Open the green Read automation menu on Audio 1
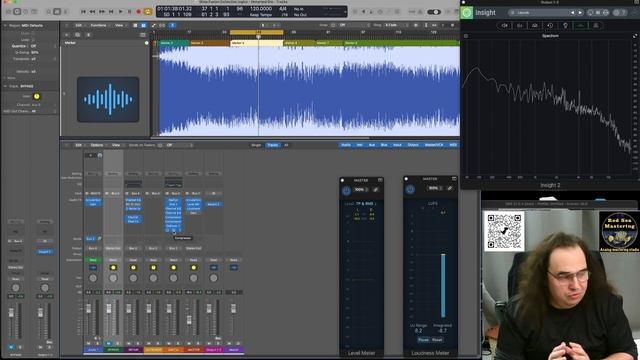 93,260
